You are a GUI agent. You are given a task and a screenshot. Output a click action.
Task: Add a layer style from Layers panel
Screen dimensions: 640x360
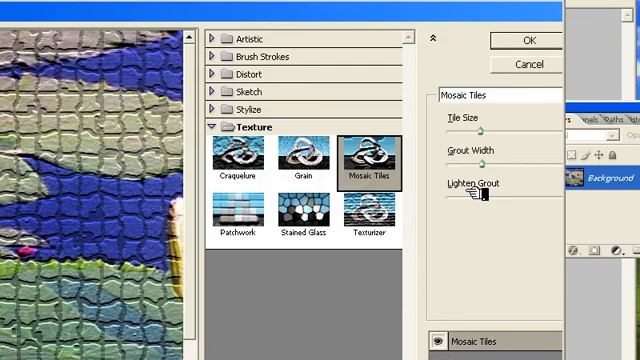click(x=573, y=250)
